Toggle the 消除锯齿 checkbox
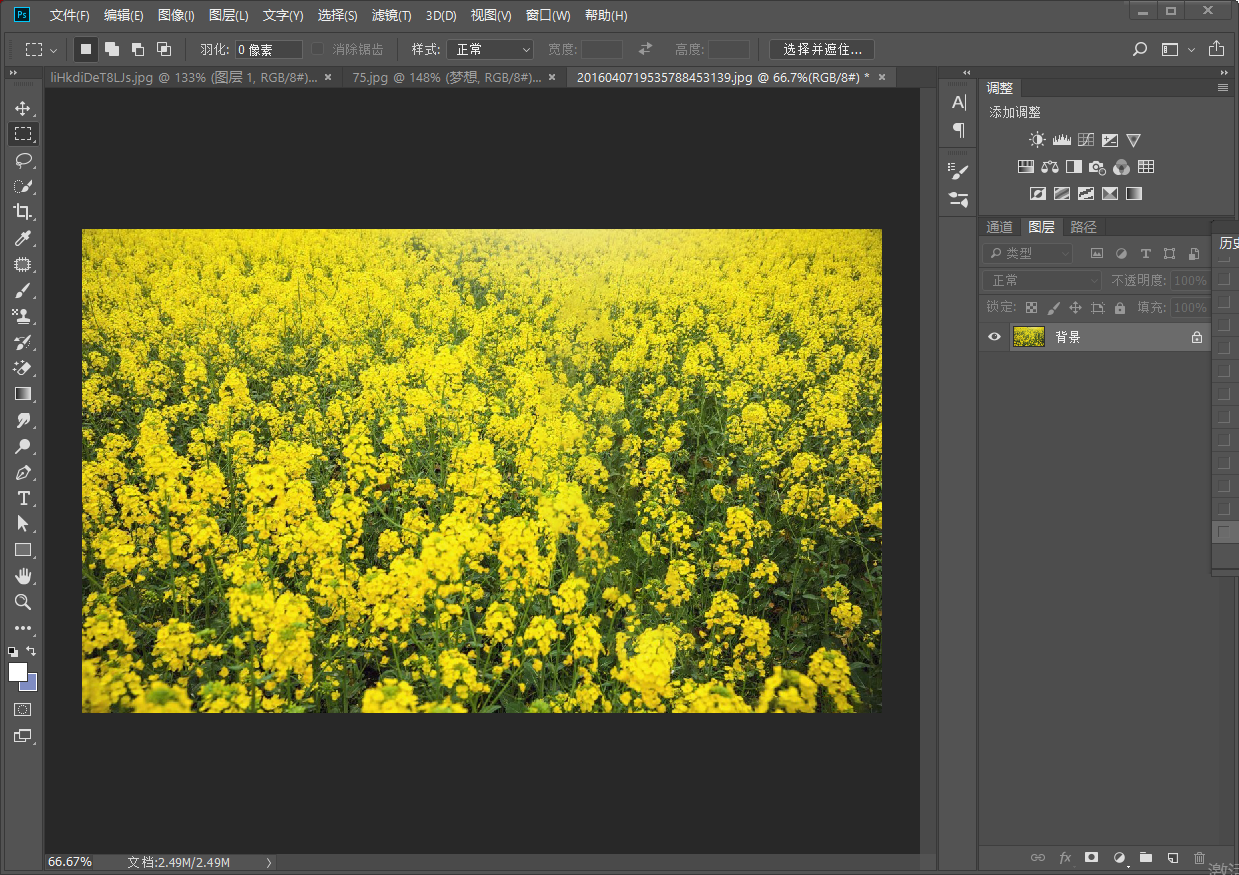The image size is (1239, 875). pos(317,49)
